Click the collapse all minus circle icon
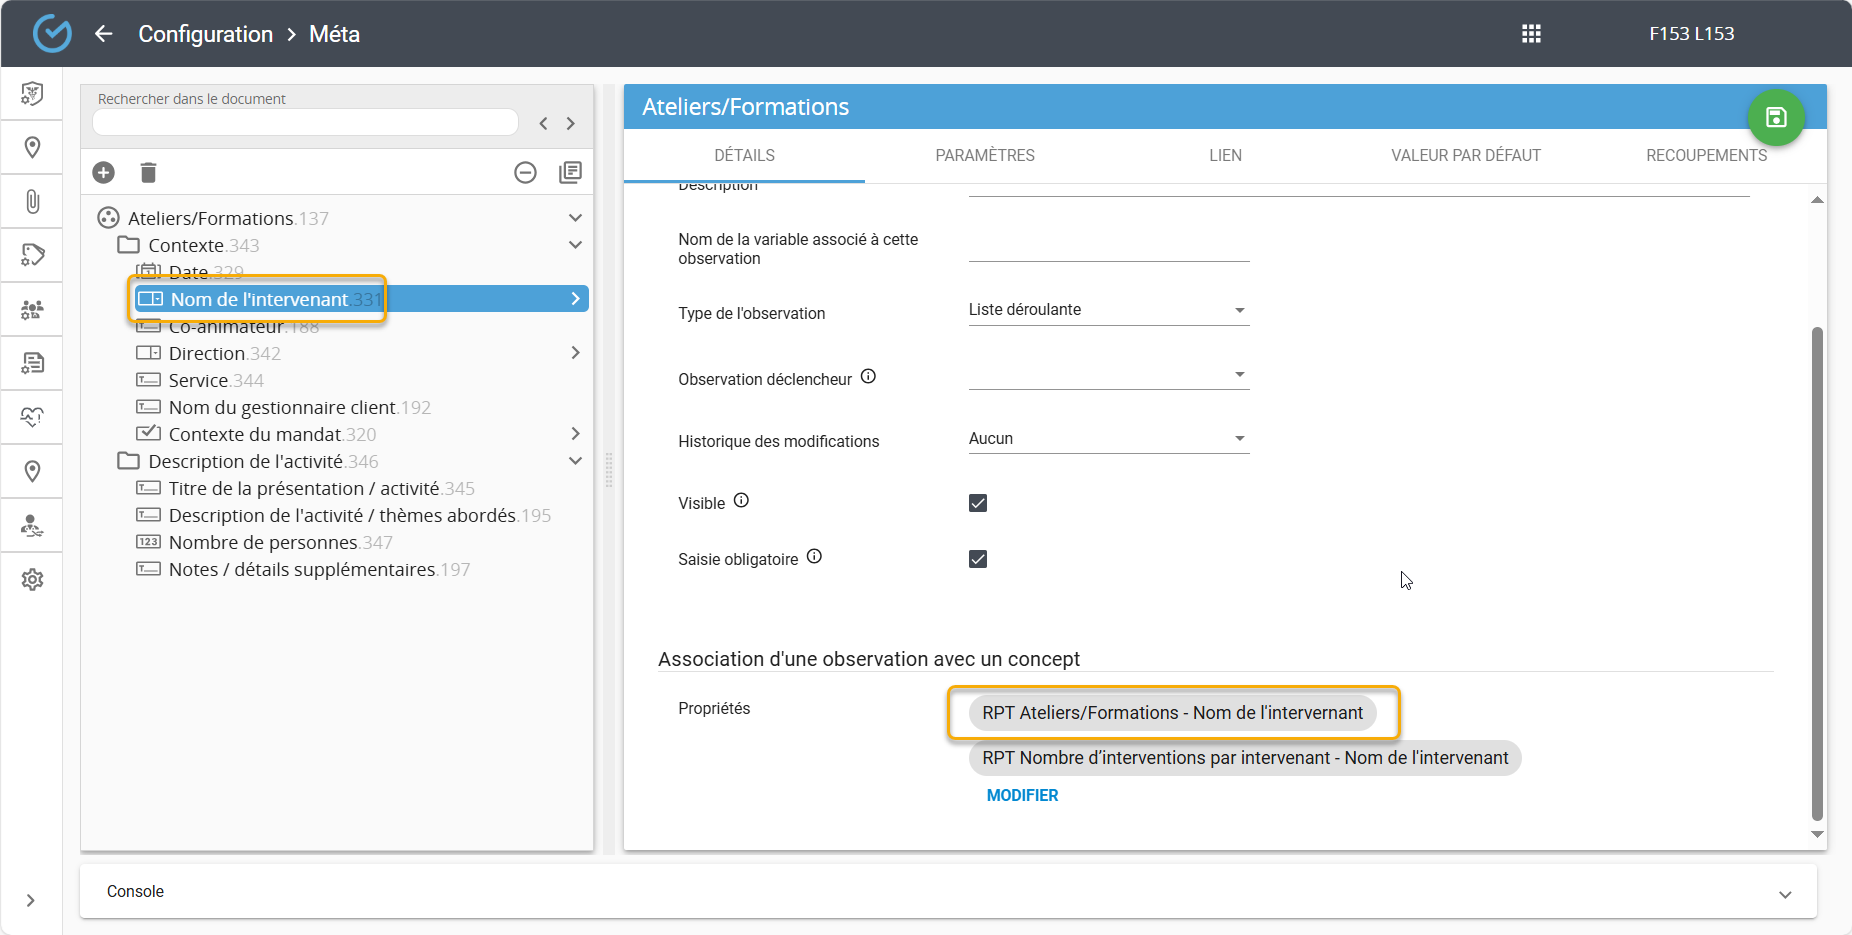Image resolution: width=1852 pixels, height=935 pixels. pyautogui.click(x=525, y=173)
